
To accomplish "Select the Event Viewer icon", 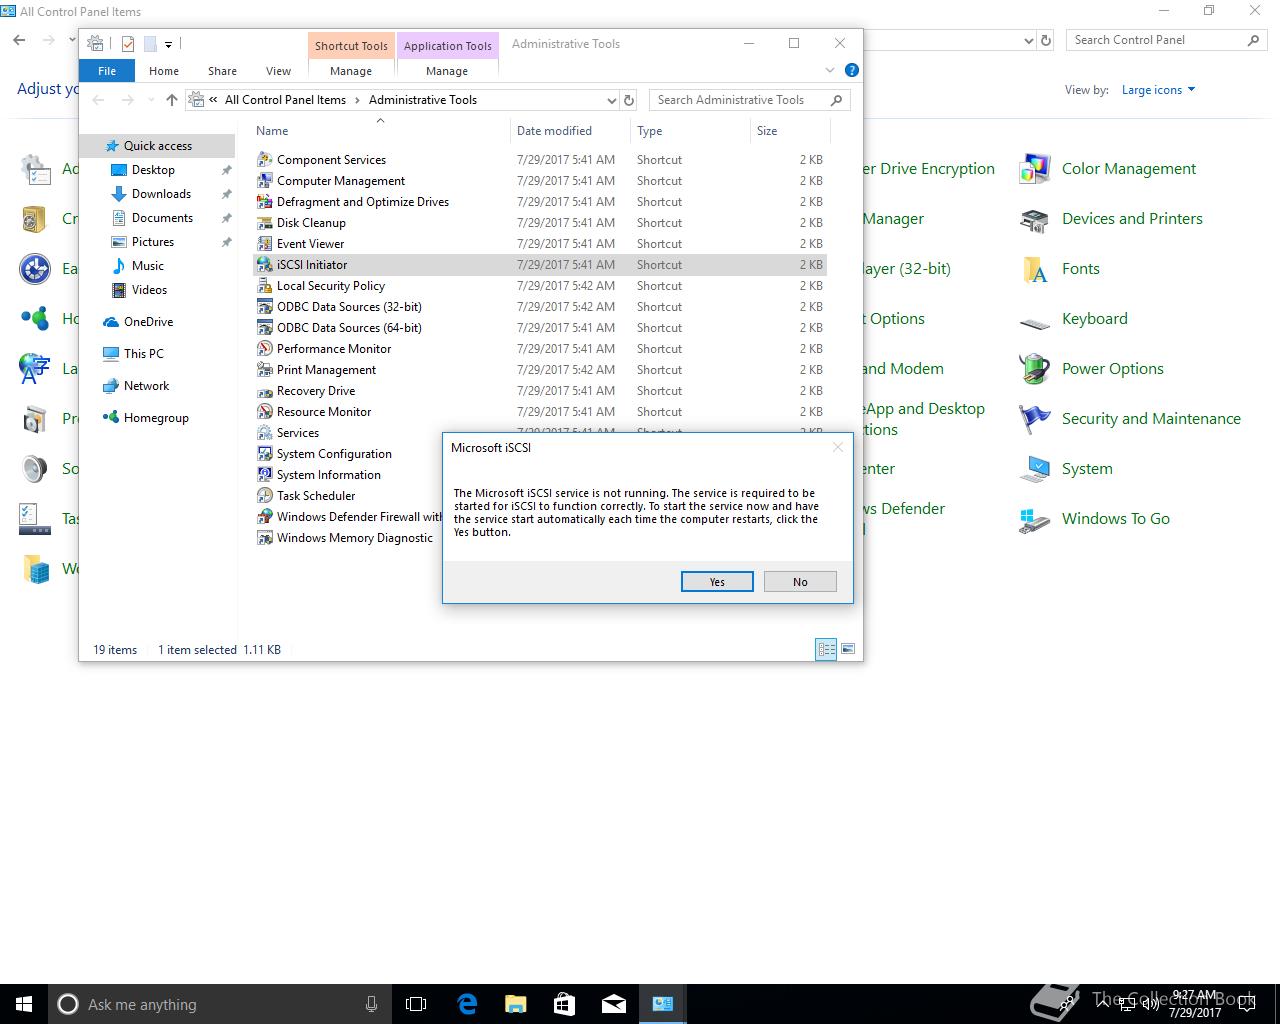I will (265, 244).
